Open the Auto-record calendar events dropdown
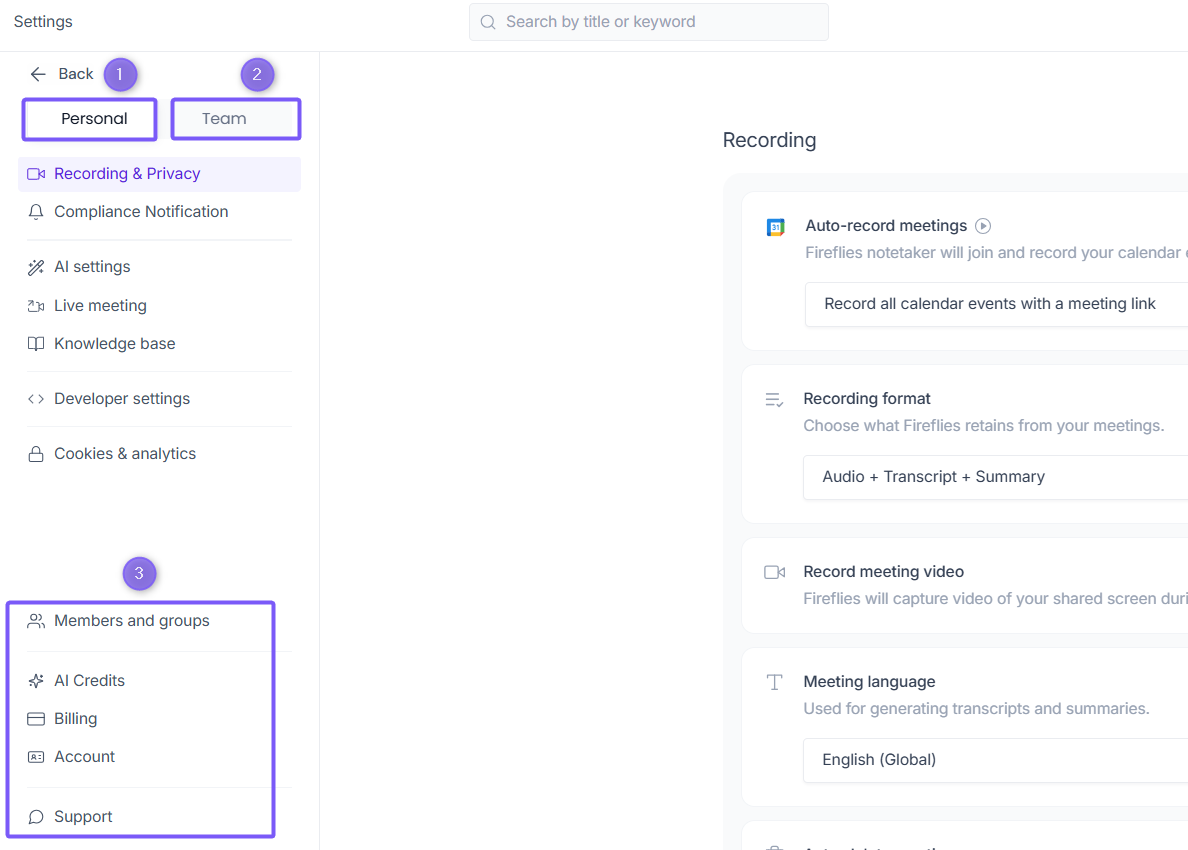This screenshot has width=1188, height=850. pyautogui.click(x=996, y=304)
